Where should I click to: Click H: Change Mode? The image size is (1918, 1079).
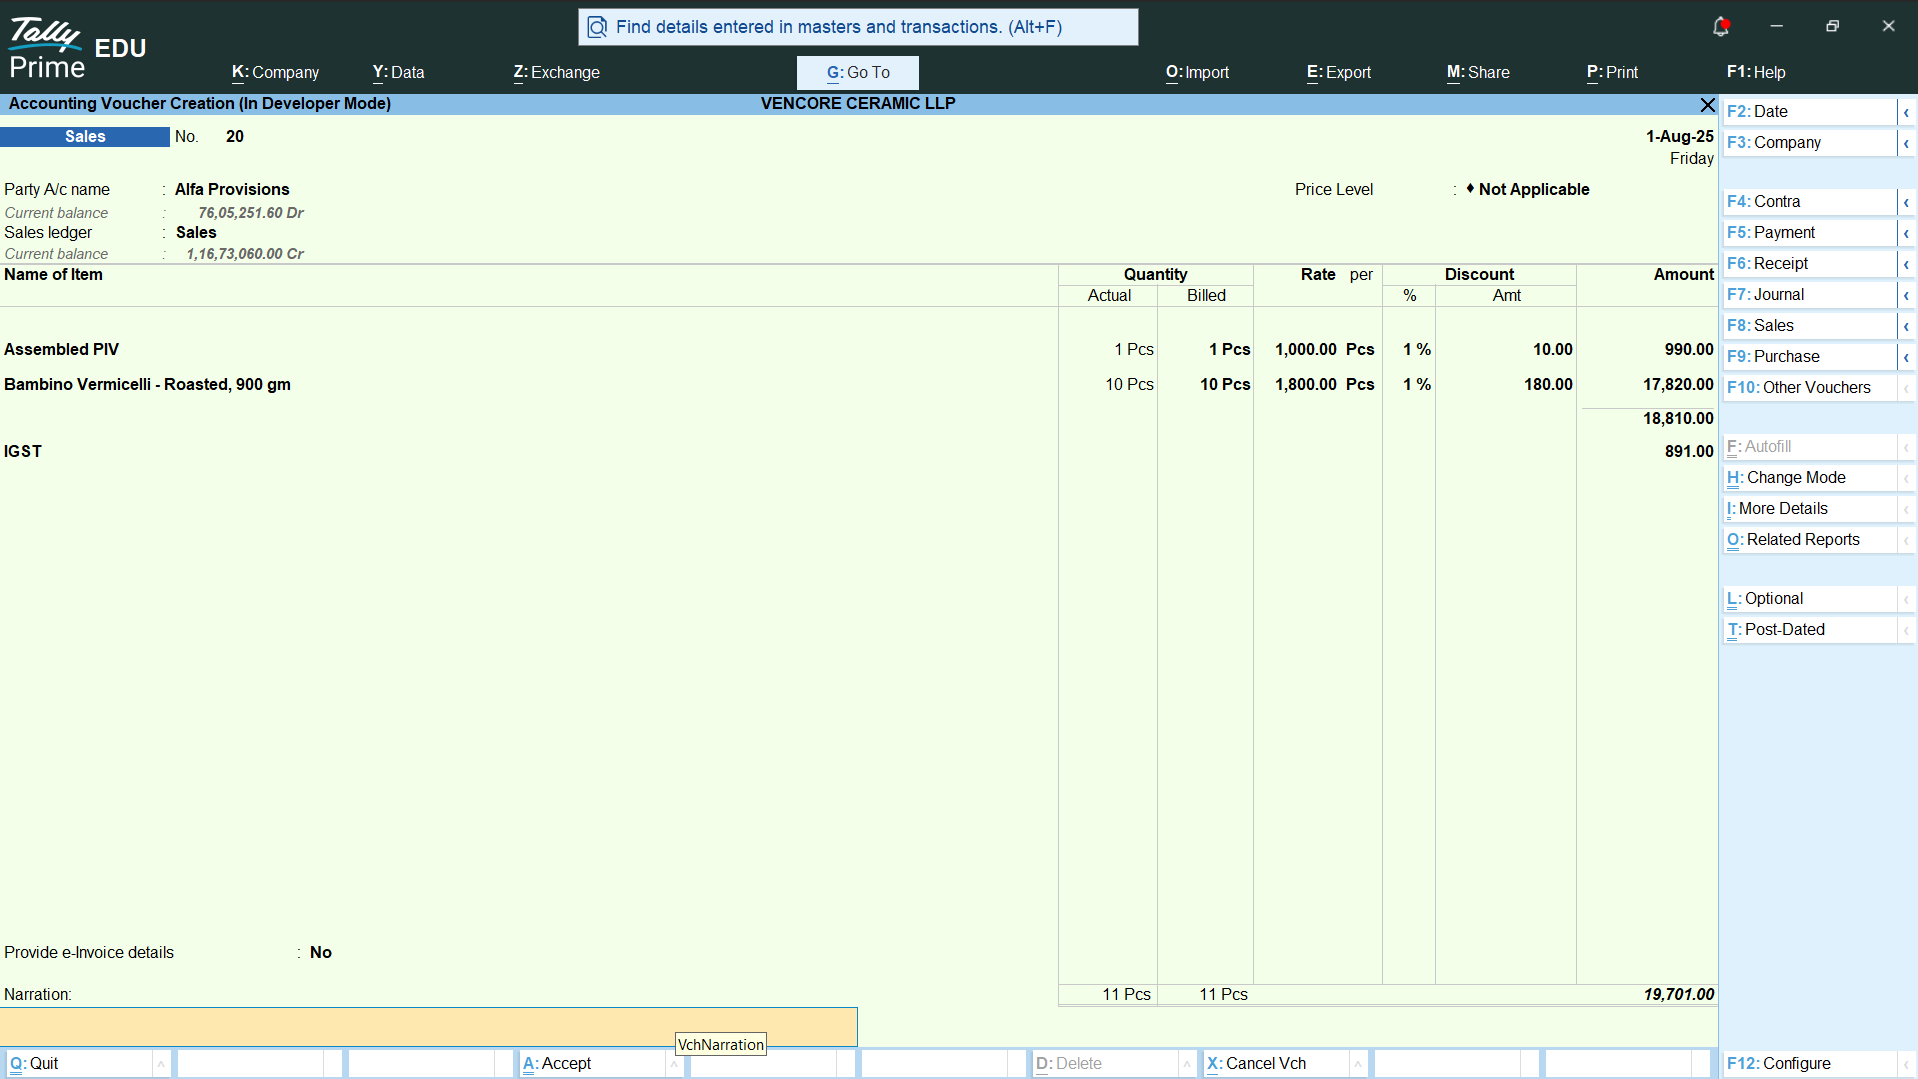click(x=1809, y=478)
